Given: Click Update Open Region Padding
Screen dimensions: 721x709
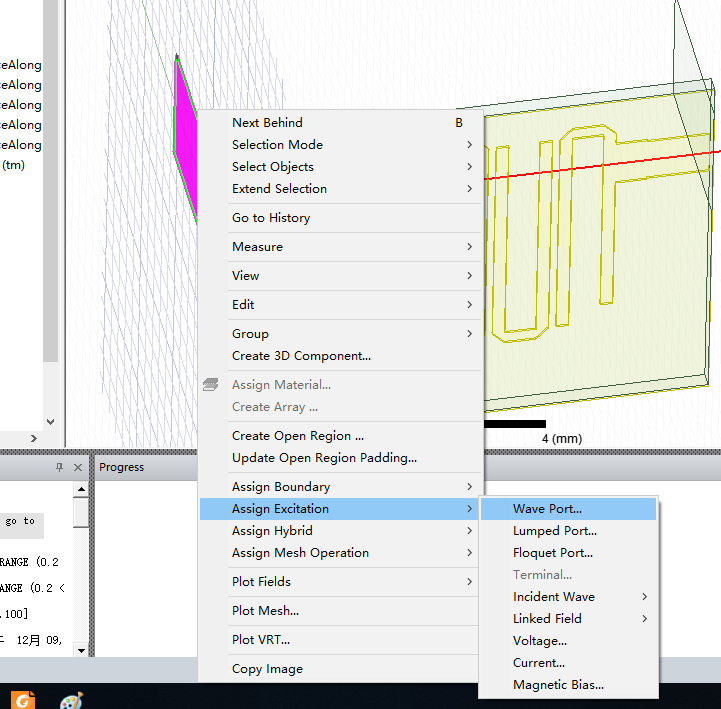Looking at the screenshot, I should [x=341, y=458].
